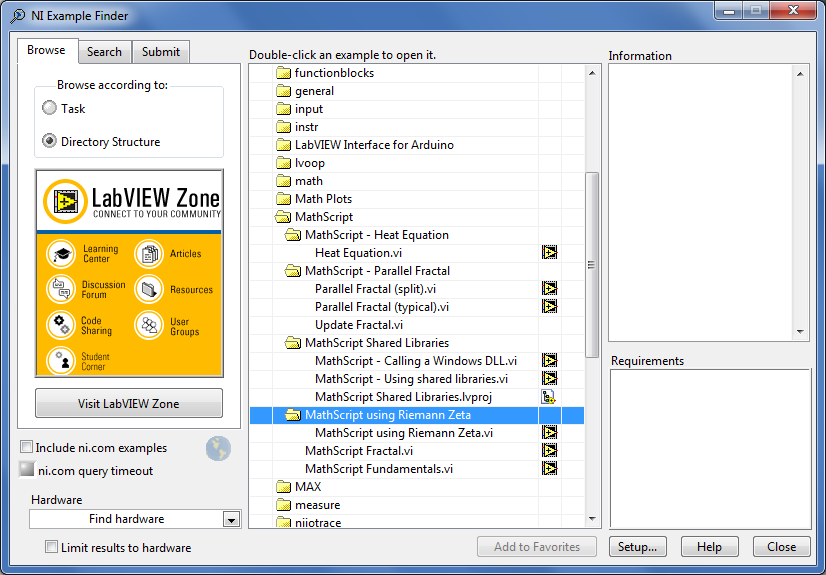The height and width of the screenshot is (575, 826).
Task: Click VI icon beside MathScript Fractal.vi
Action: tap(549, 451)
